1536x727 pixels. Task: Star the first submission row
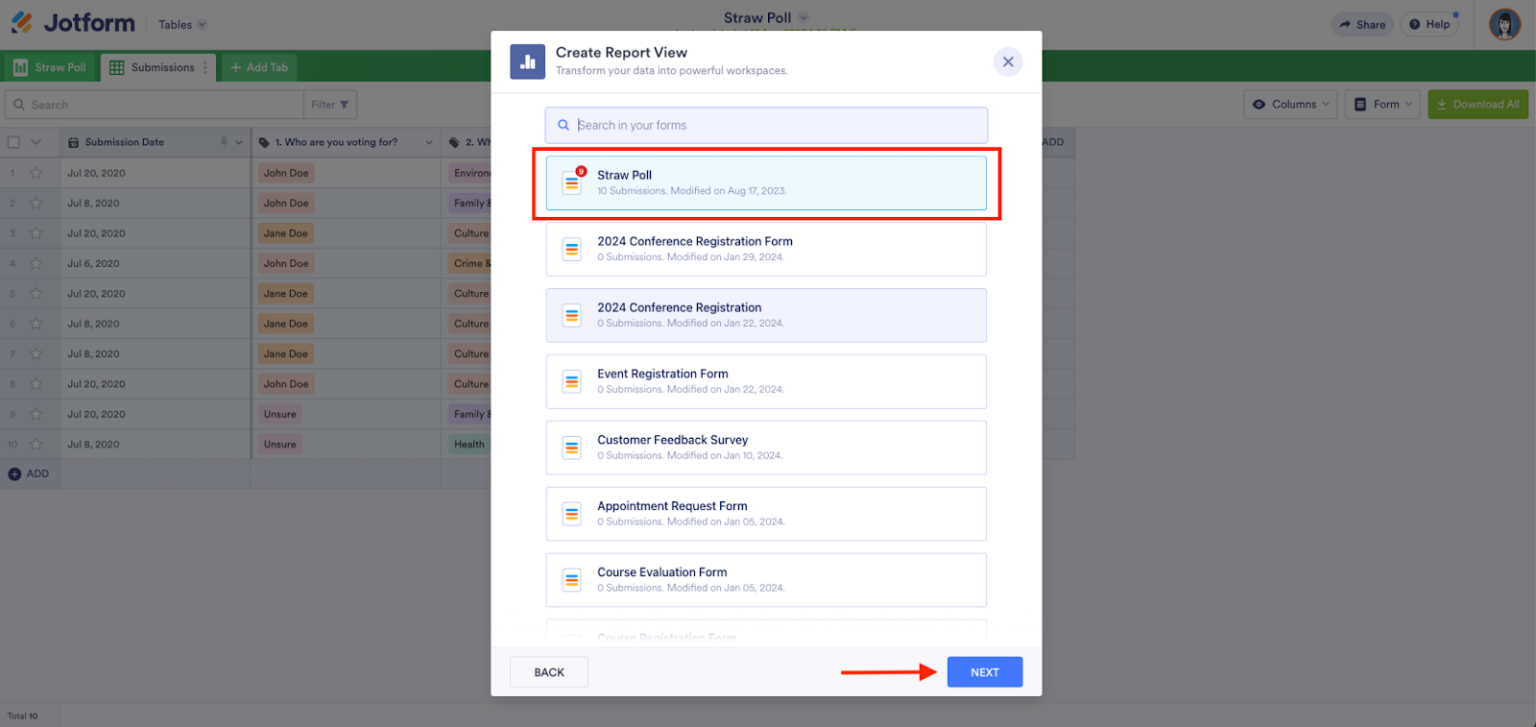[35, 172]
